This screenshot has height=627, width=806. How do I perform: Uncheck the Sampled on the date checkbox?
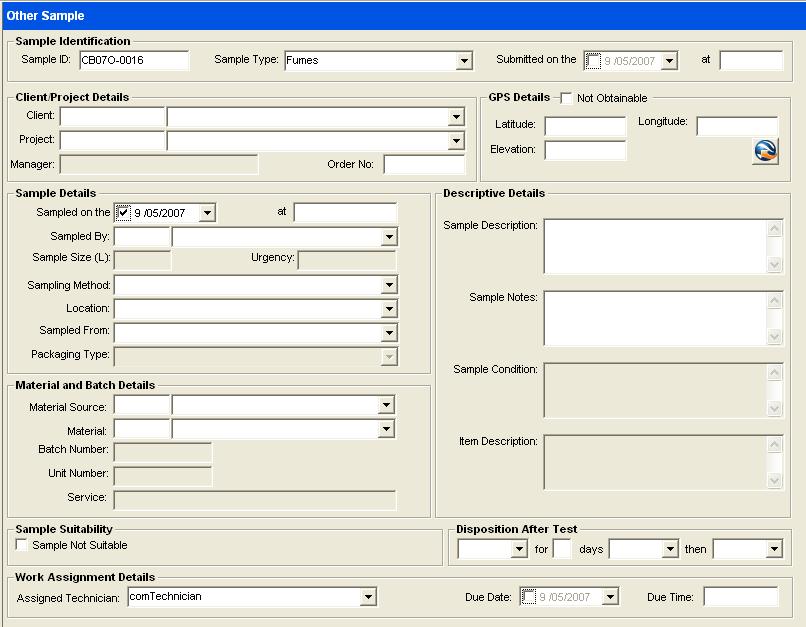(123, 212)
